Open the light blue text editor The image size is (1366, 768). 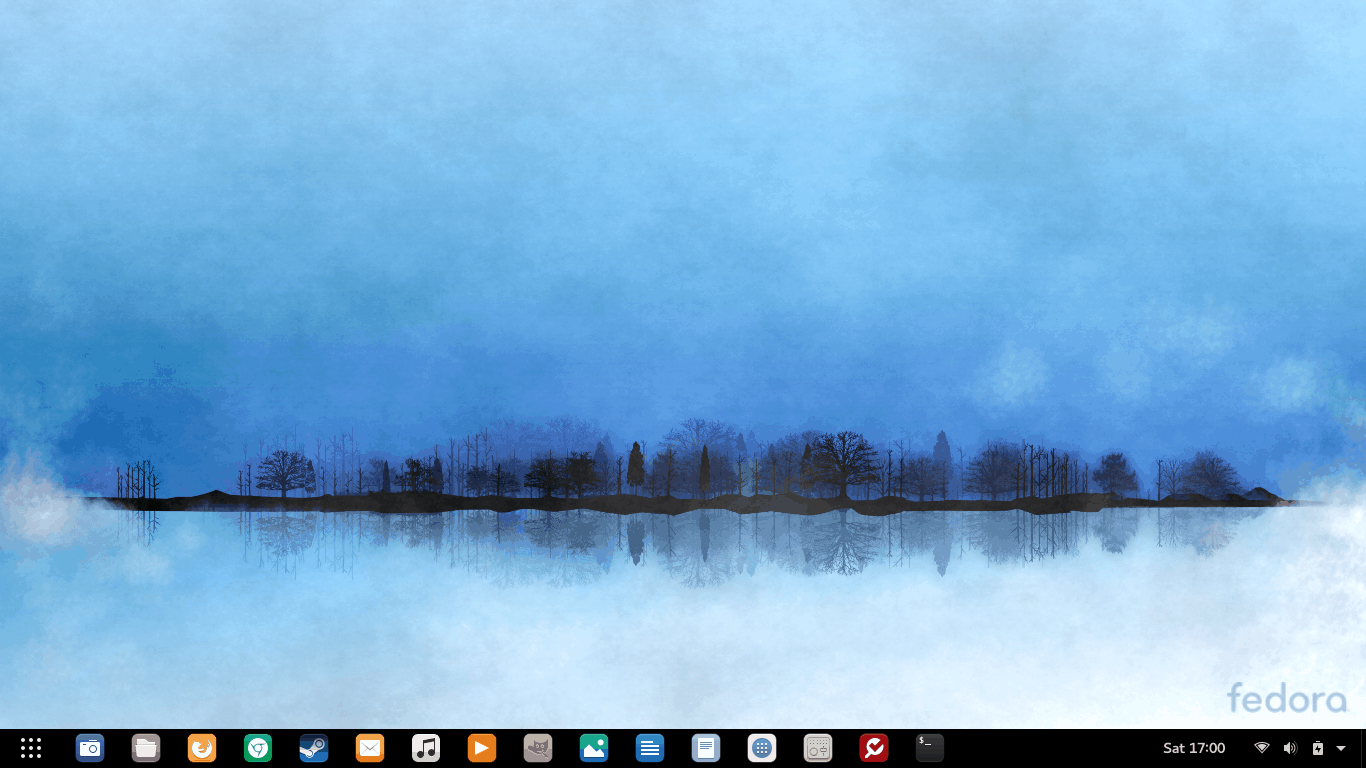(x=706, y=748)
